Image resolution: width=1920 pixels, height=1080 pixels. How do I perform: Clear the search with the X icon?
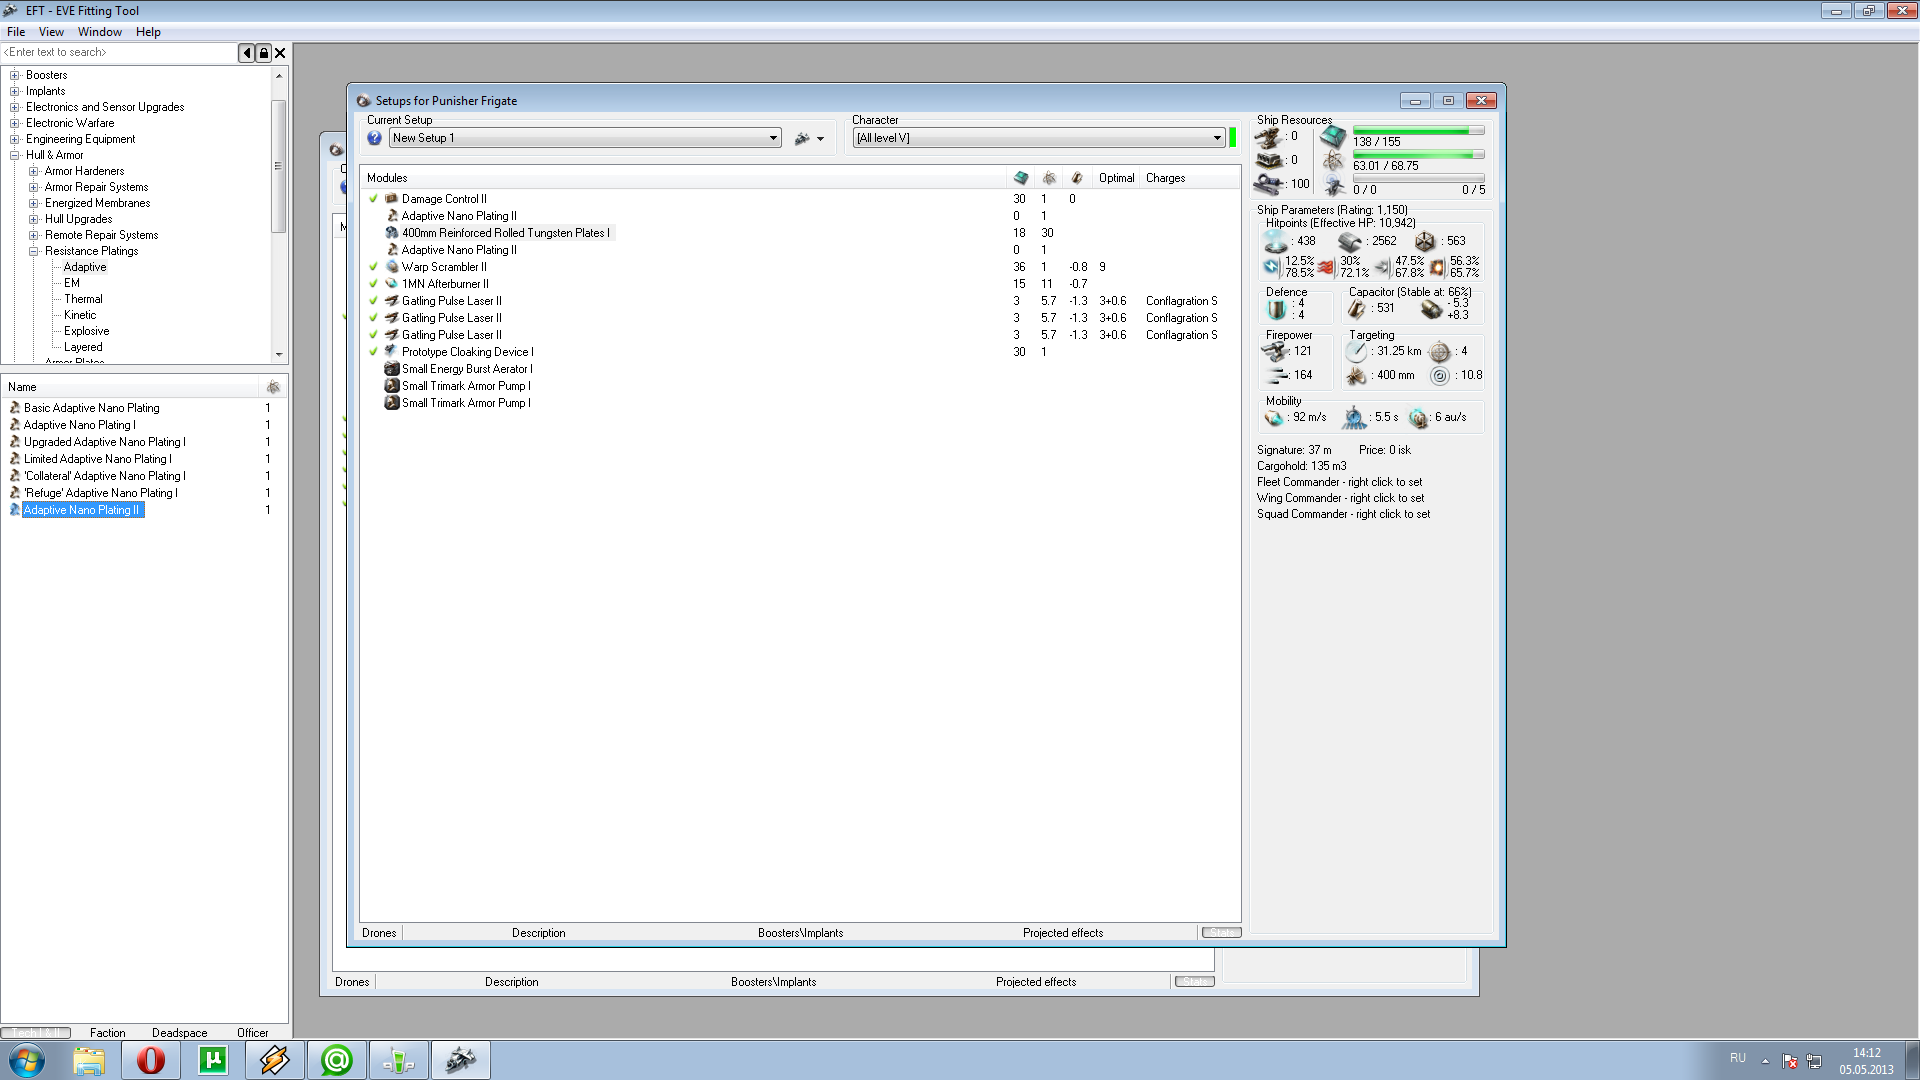(x=280, y=53)
